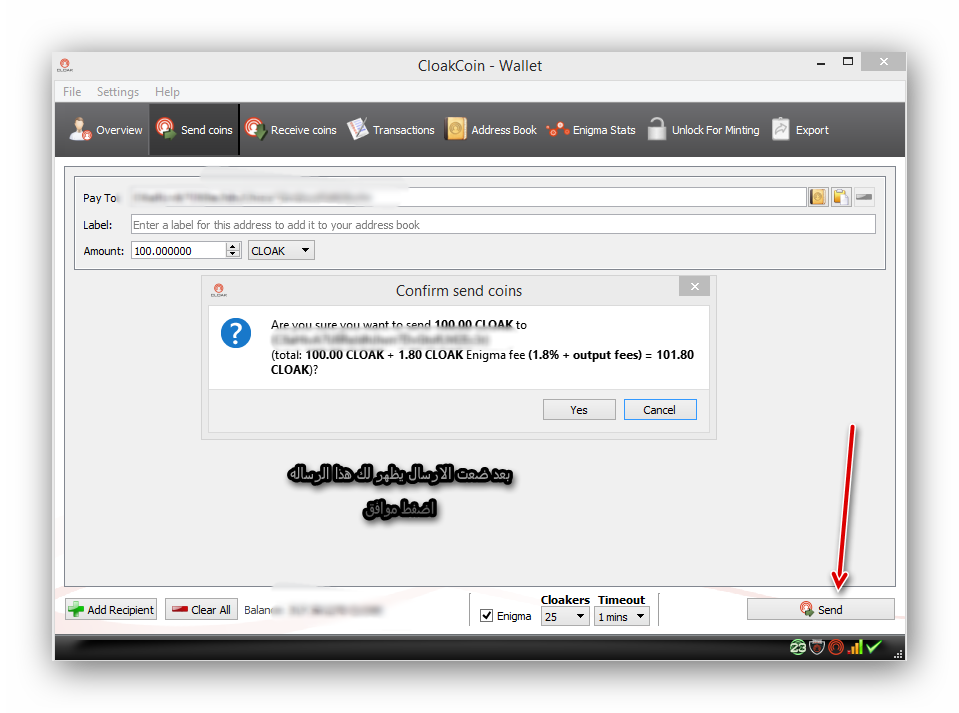Image resolution: width=959 pixels, height=713 pixels.
Task: Click the Pay To address field
Action: pos(468,197)
